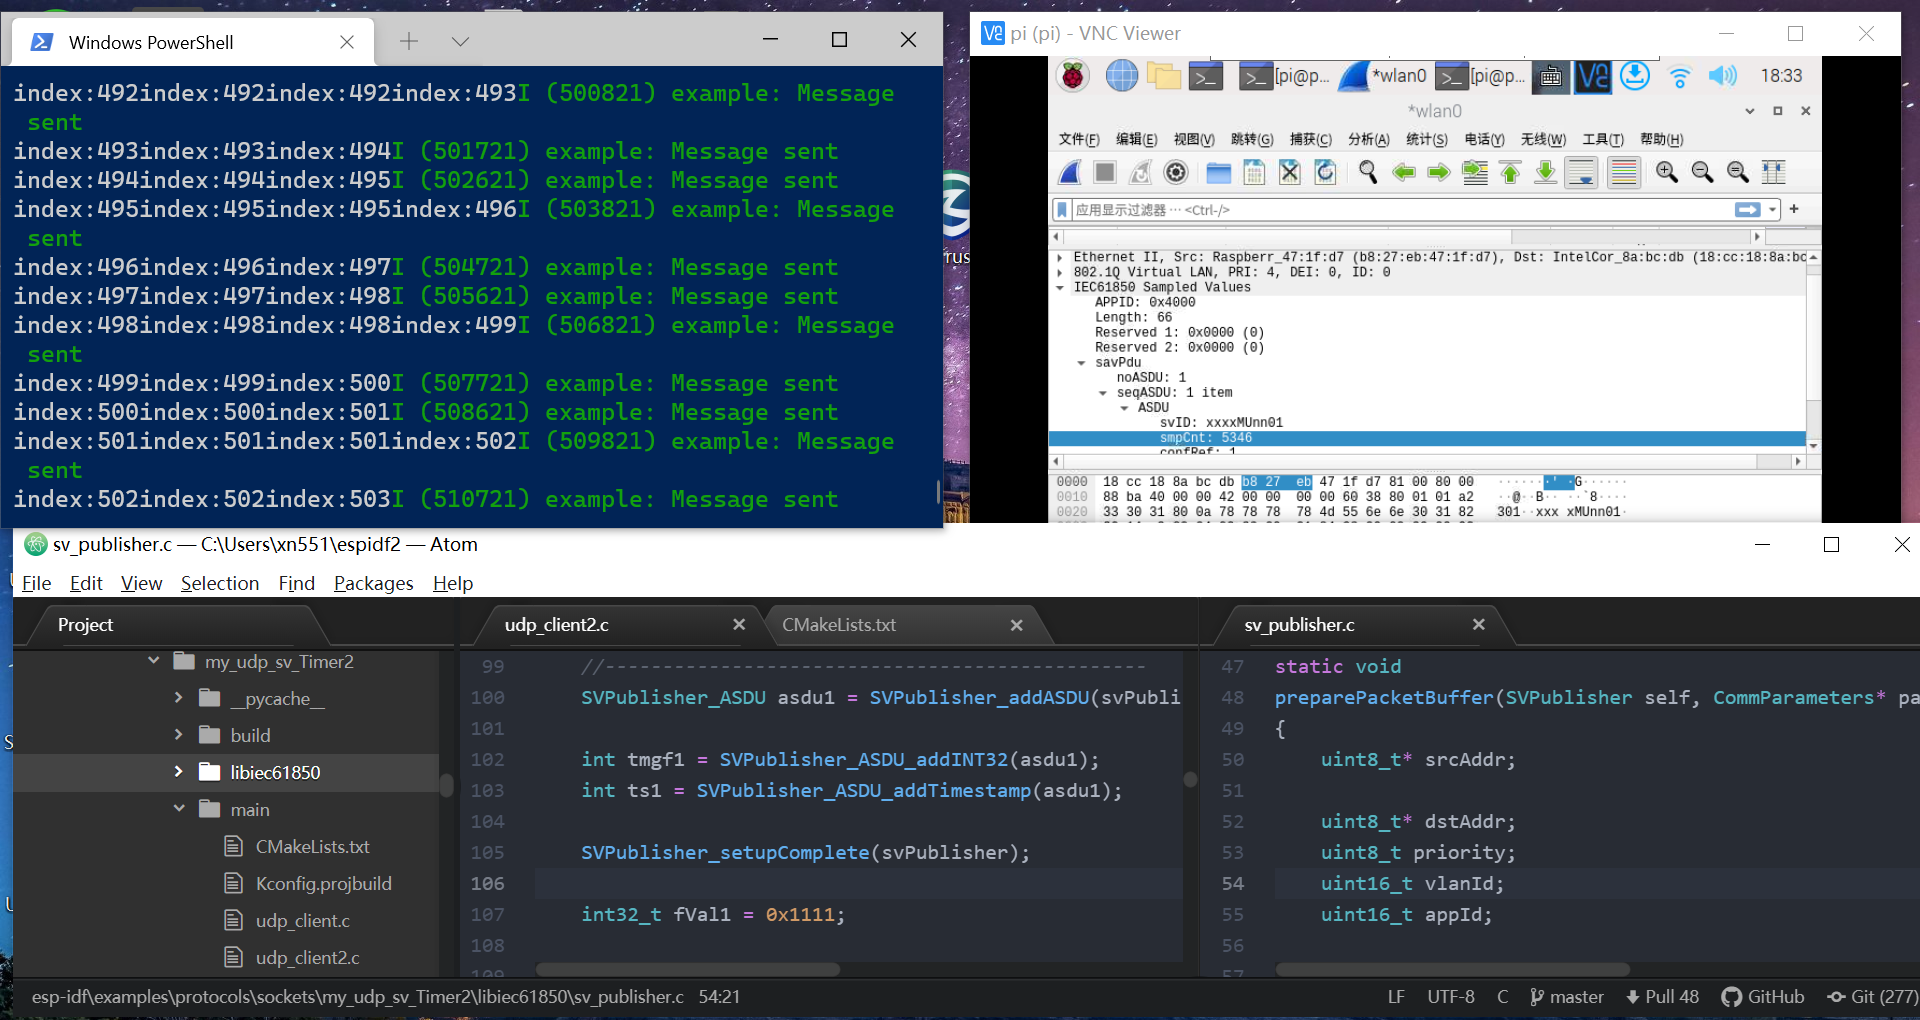The height and width of the screenshot is (1020, 1920).
Task: Go to previous packet green left arrow
Action: click(x=1403, y=173)
